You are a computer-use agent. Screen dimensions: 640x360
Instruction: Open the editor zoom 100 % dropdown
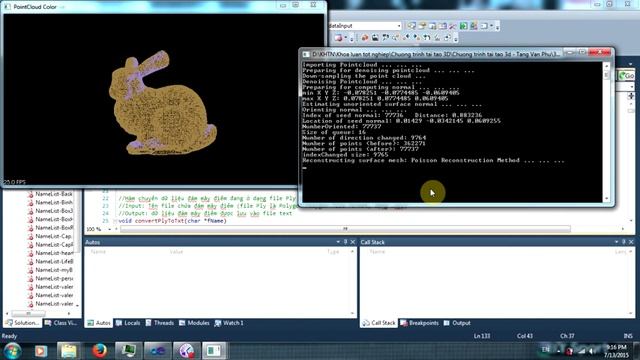point(109,229)
